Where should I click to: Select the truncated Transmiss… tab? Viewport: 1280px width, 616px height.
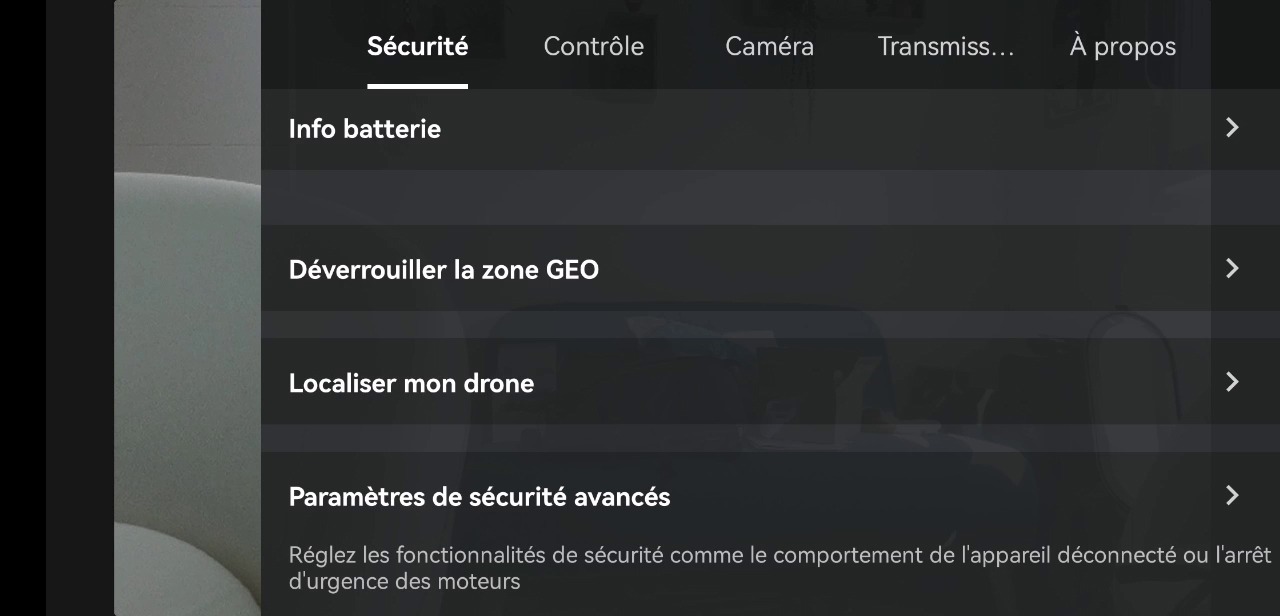click(x=946, y=46)
